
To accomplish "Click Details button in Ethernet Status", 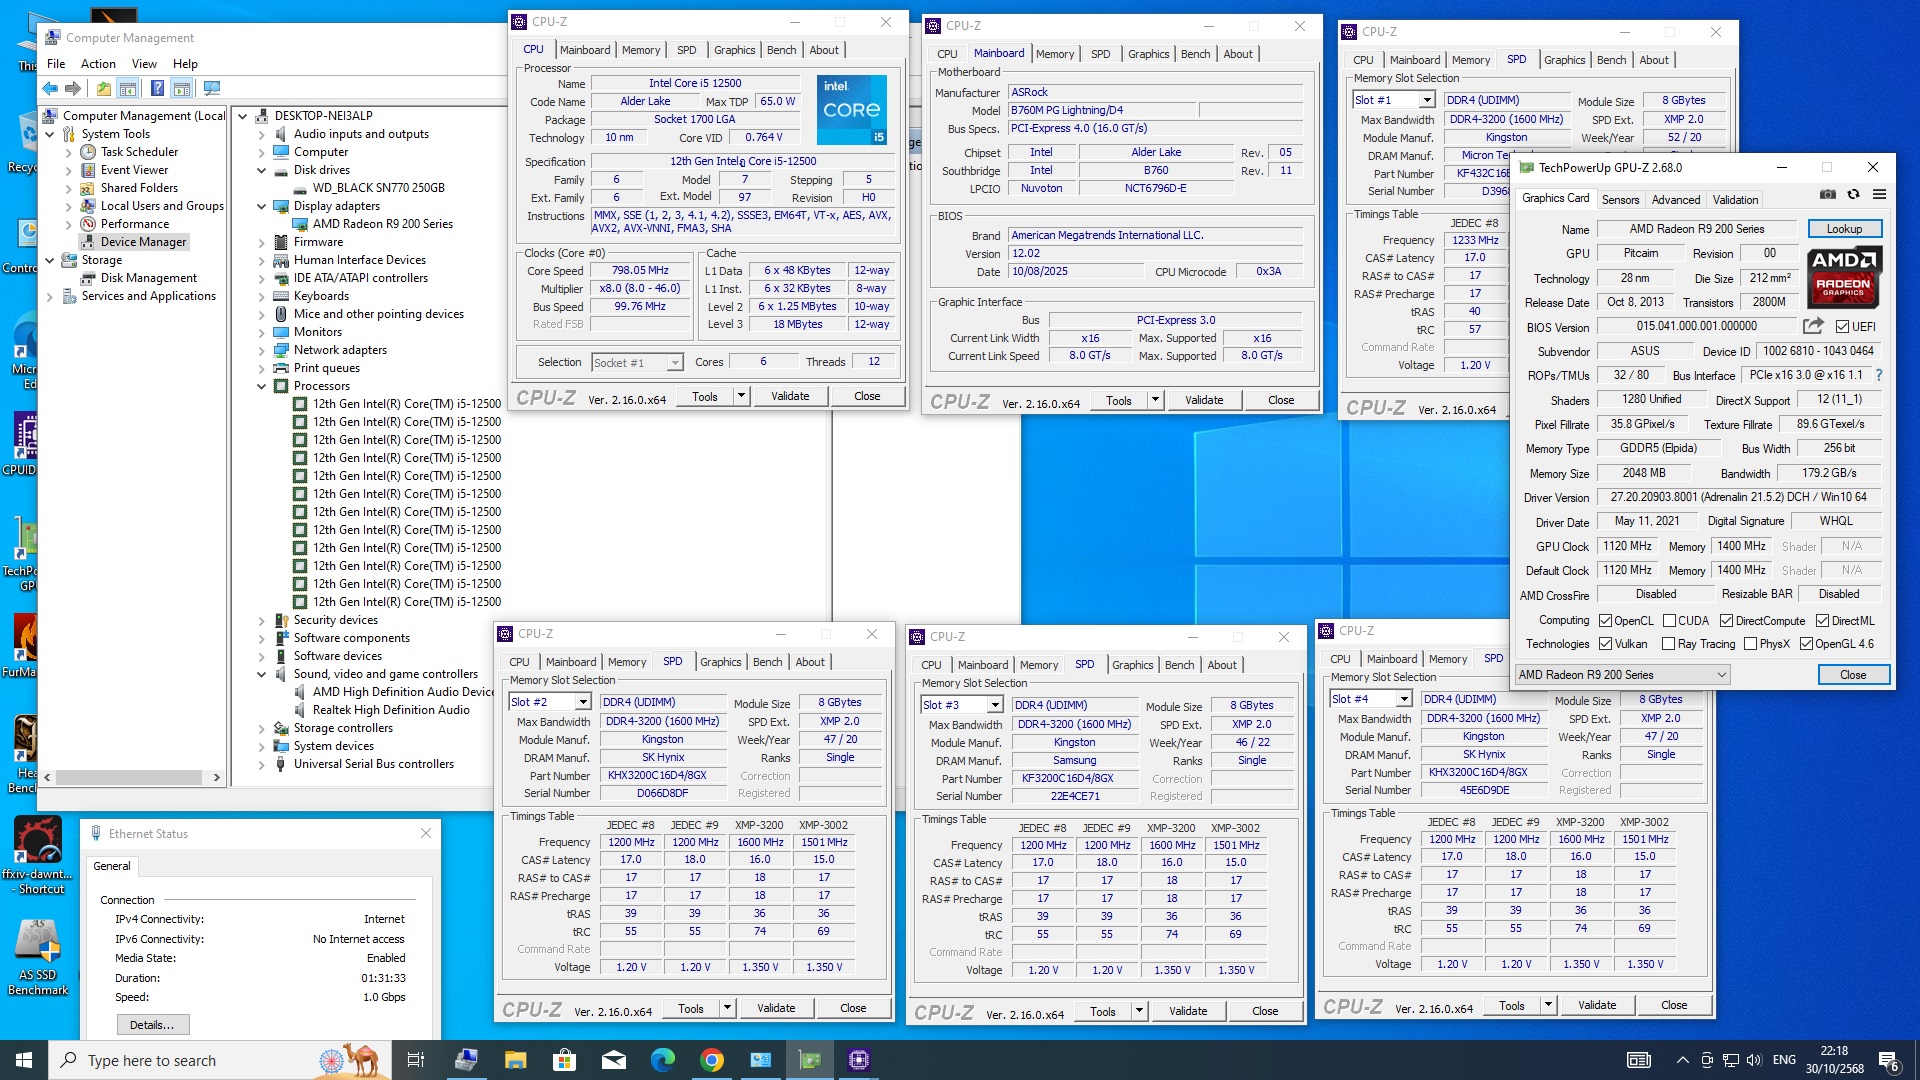I will tap(152, 1025).
